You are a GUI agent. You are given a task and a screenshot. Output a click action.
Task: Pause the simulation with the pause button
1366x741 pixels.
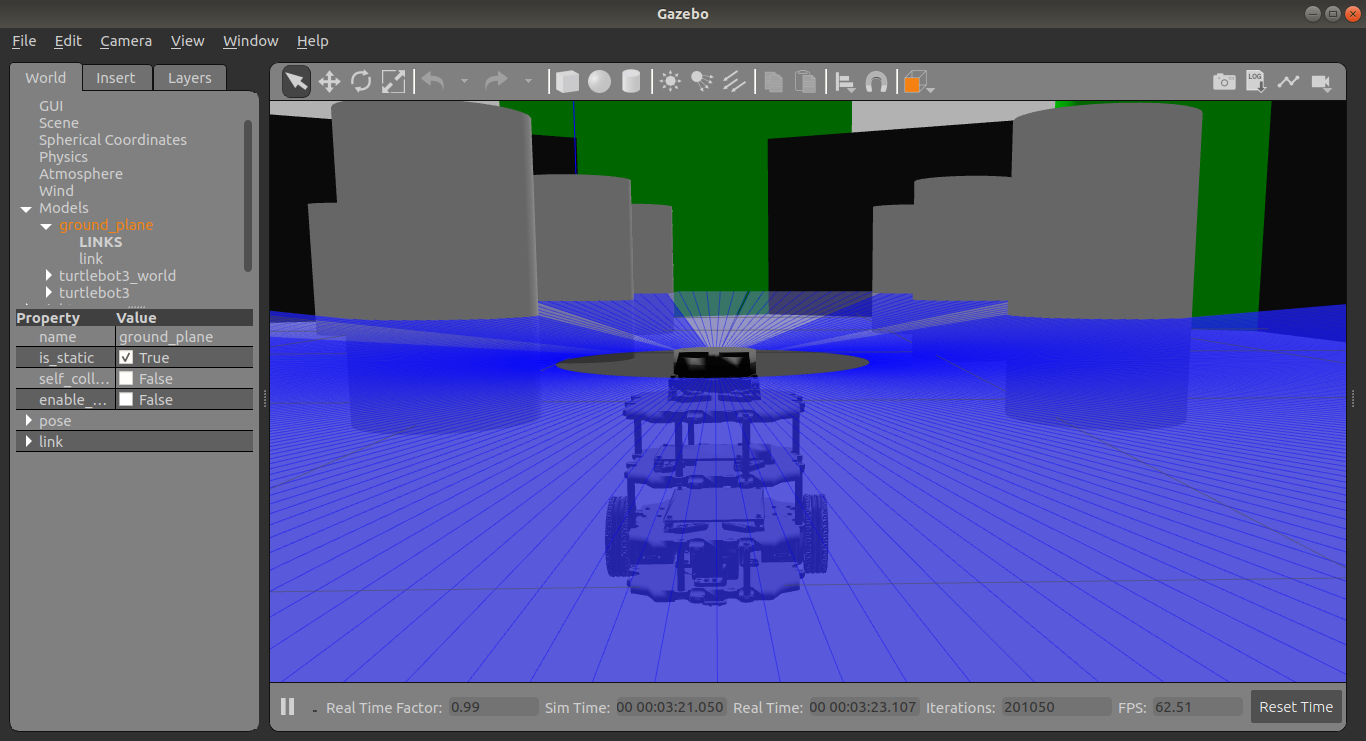[x=287, y=707]
